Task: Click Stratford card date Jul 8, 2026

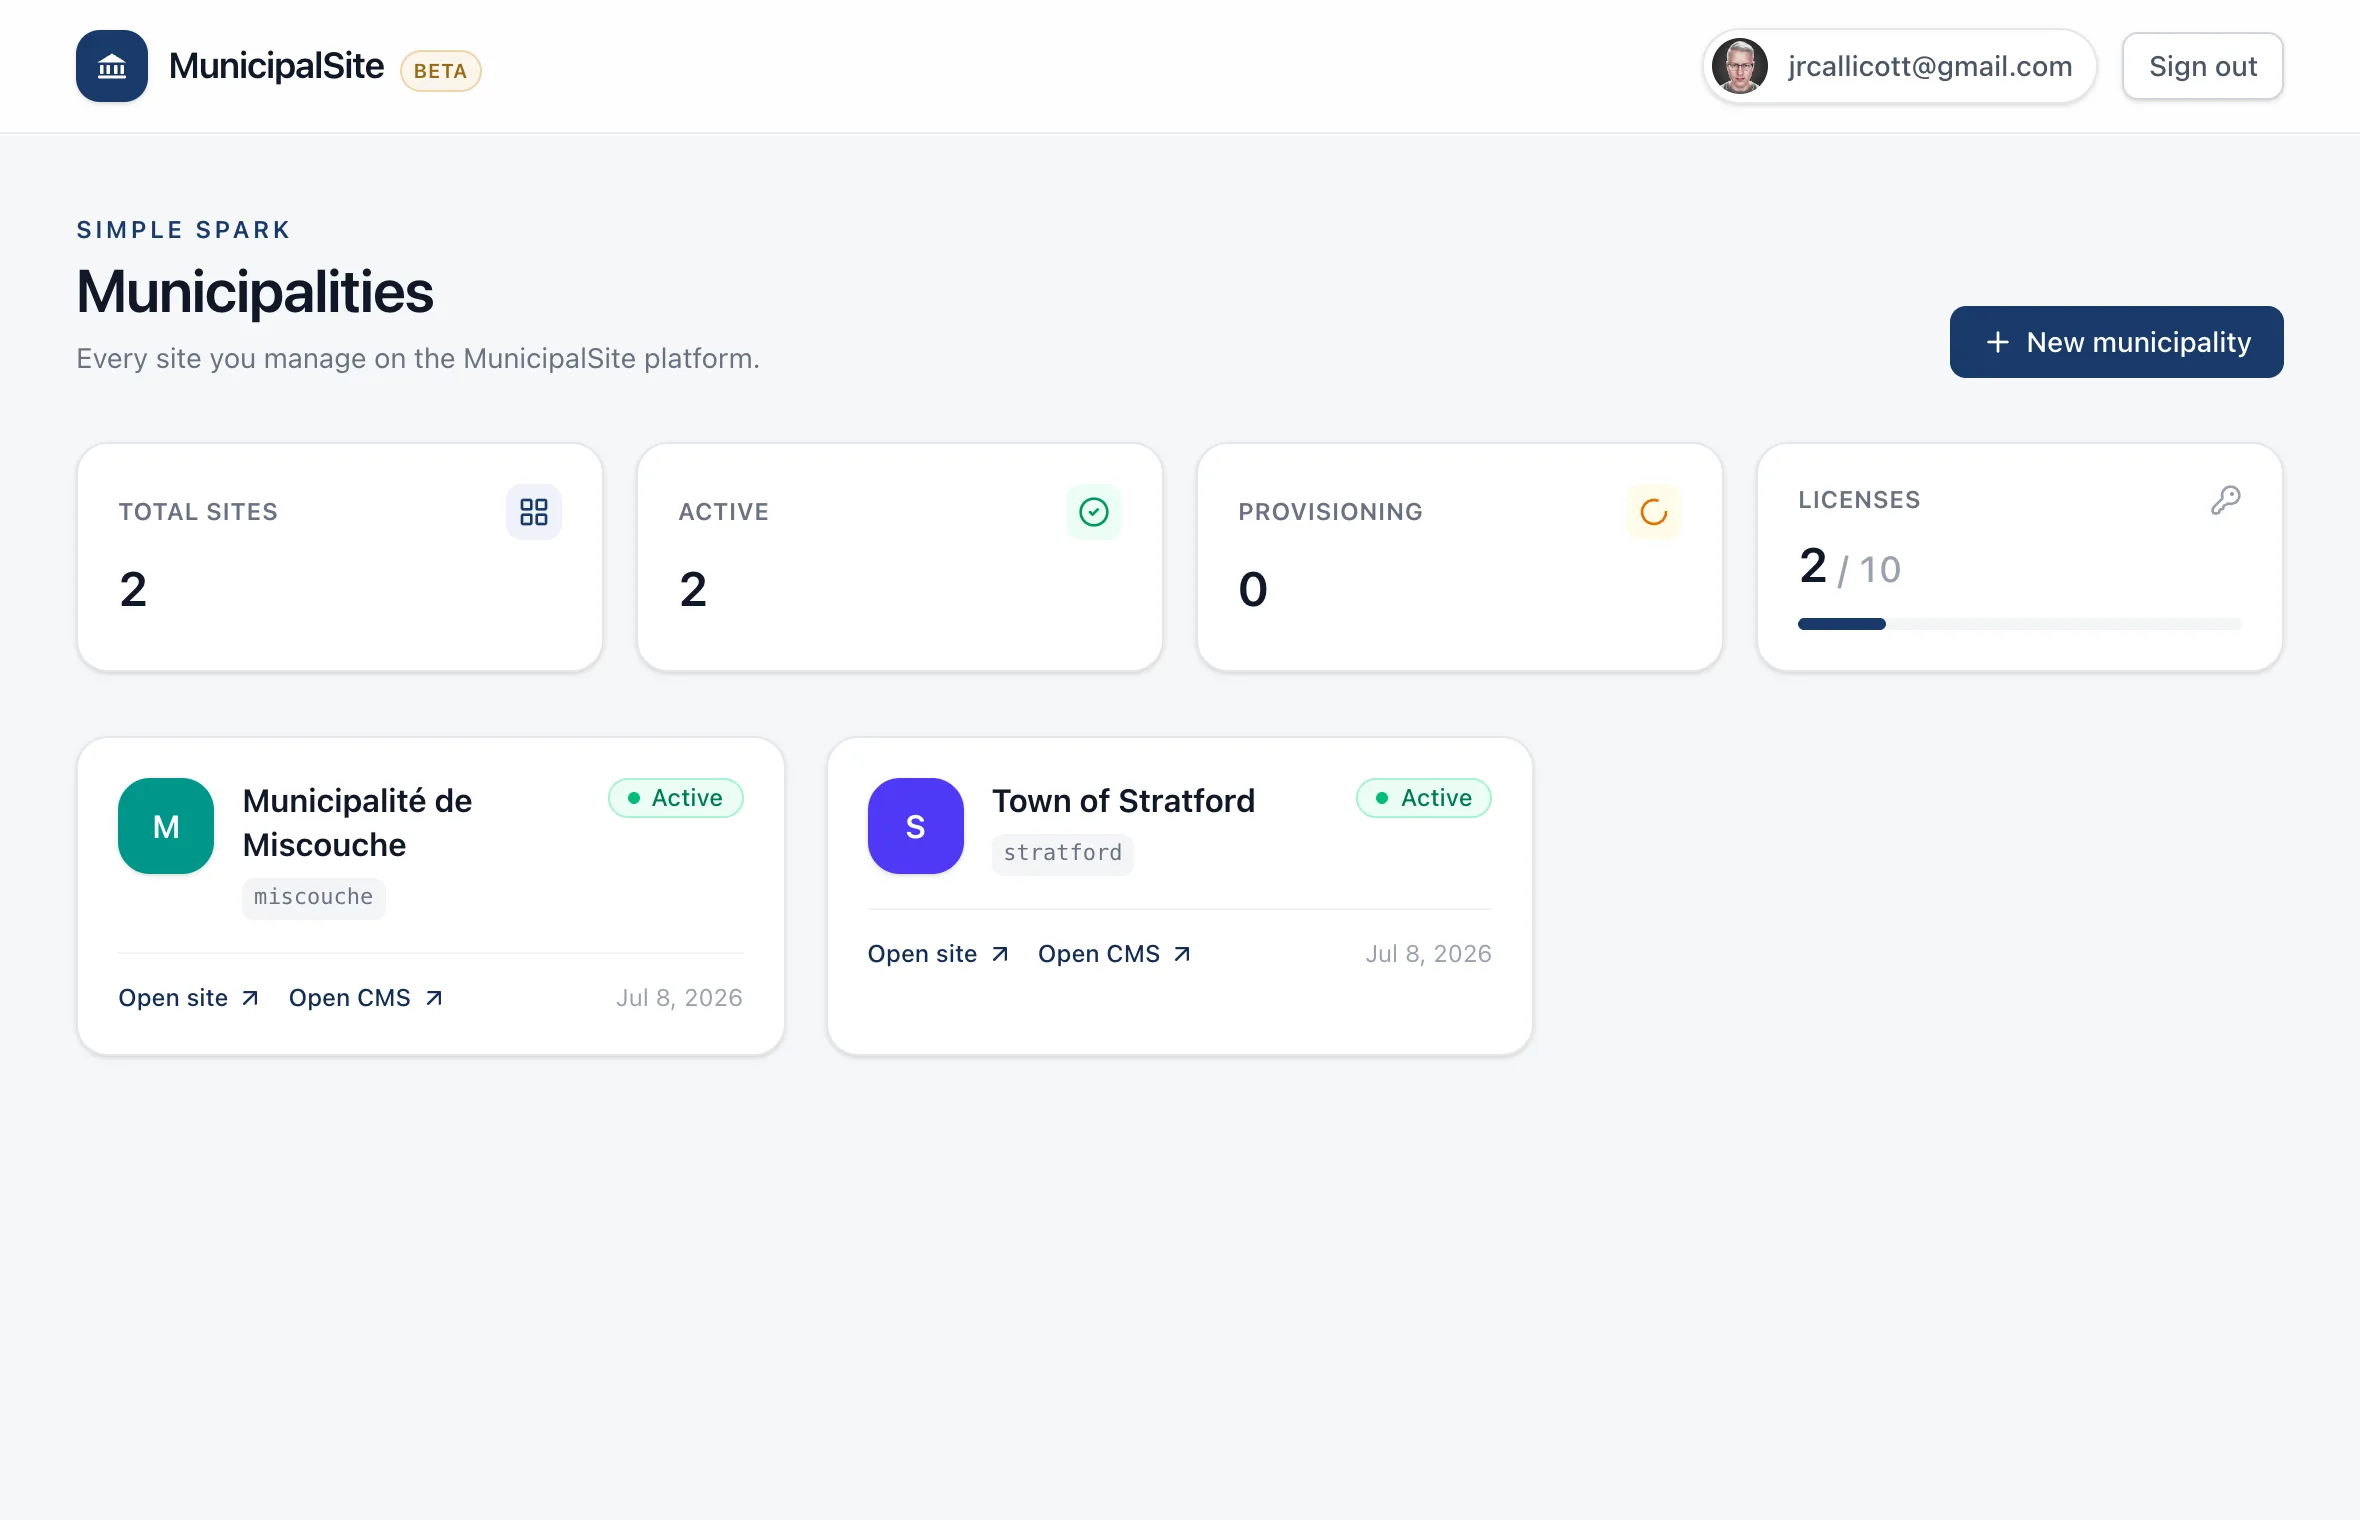Action: pos(1428,954)
